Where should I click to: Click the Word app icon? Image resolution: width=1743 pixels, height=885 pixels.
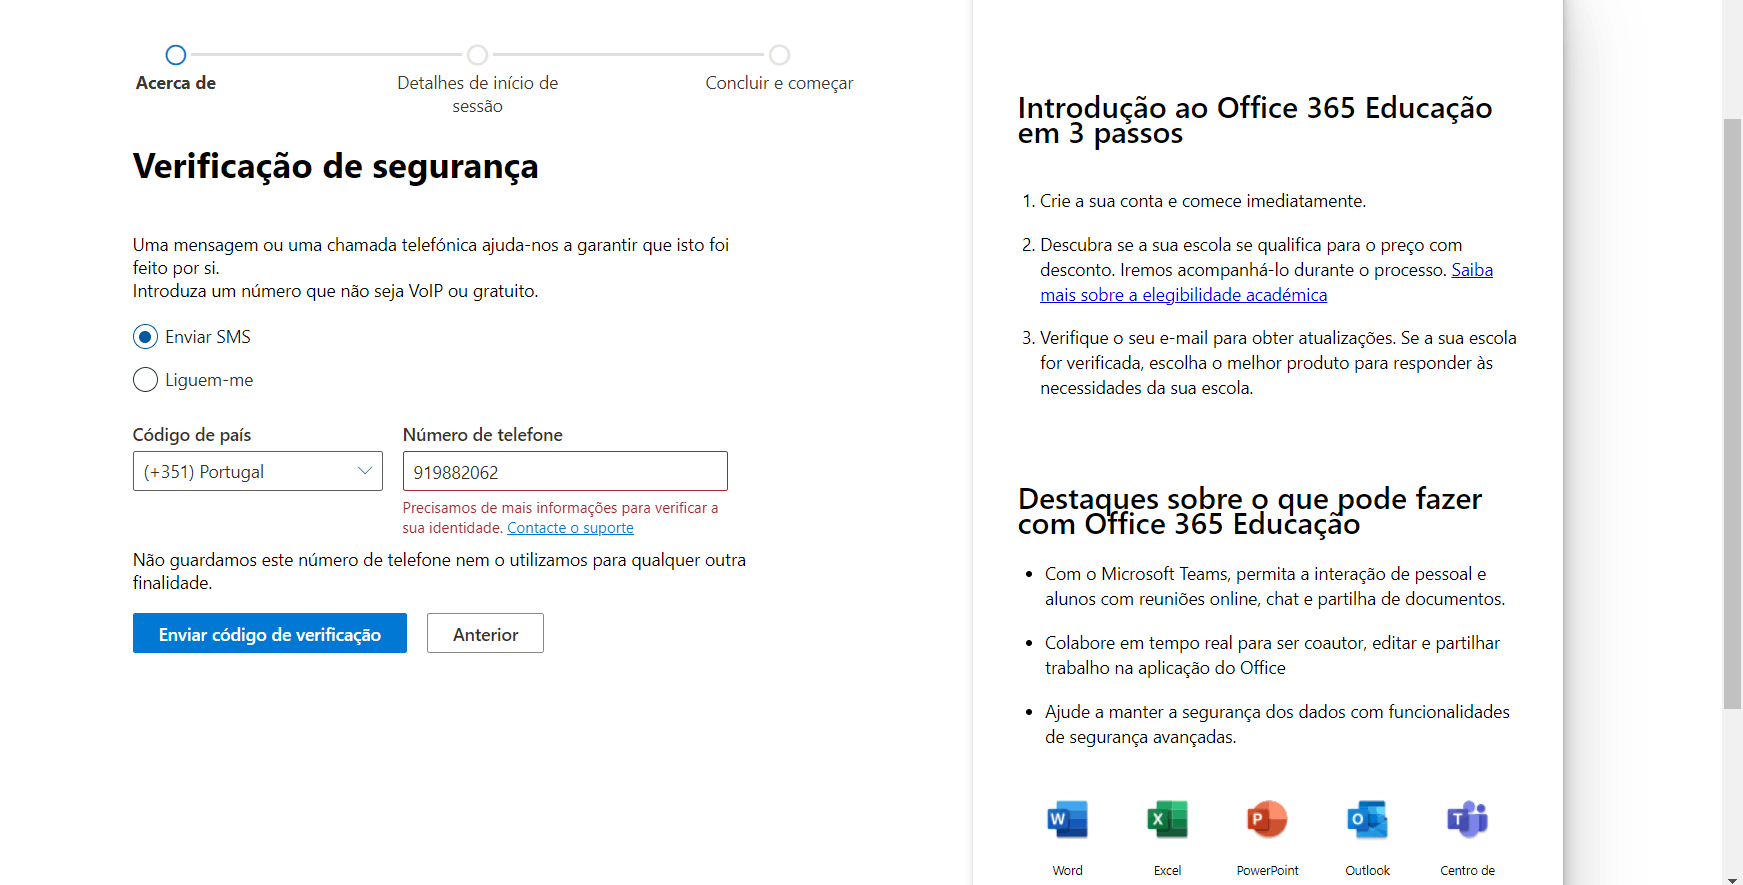point(1067,820)
